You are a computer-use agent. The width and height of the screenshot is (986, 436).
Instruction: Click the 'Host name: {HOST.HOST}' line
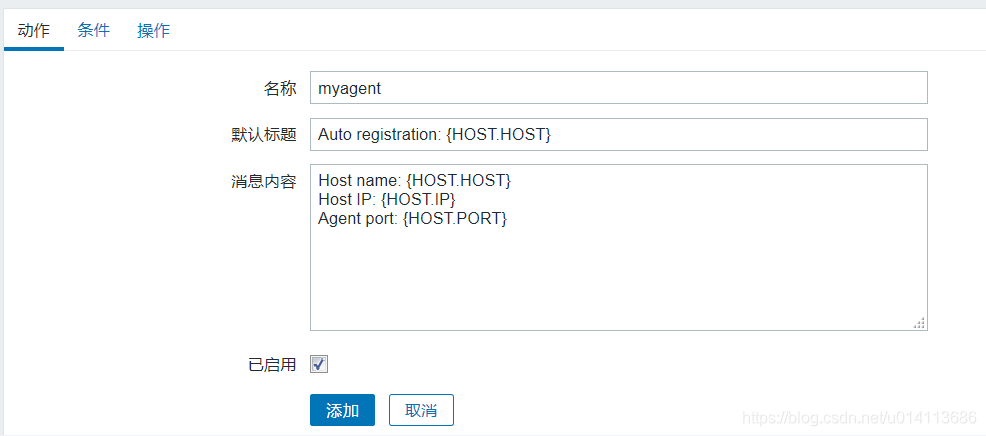414,180
